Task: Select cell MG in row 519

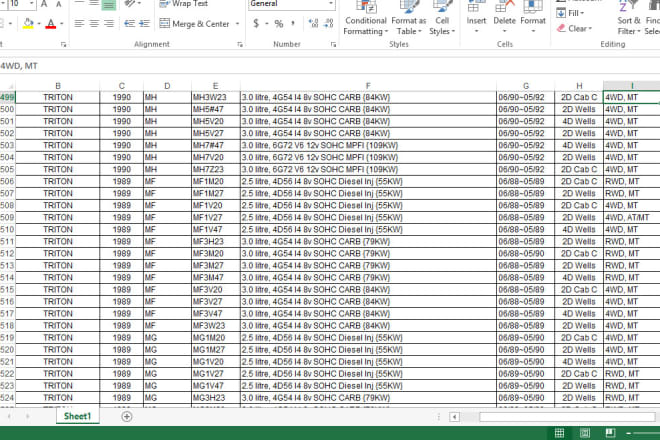Action: [x=167, y=338]
